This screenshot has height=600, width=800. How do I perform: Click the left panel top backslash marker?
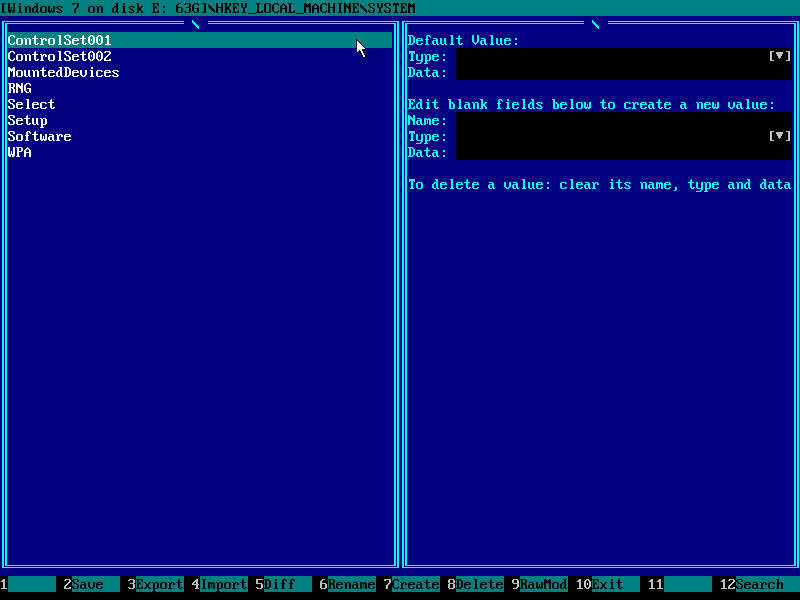click(x=195, y=24)
